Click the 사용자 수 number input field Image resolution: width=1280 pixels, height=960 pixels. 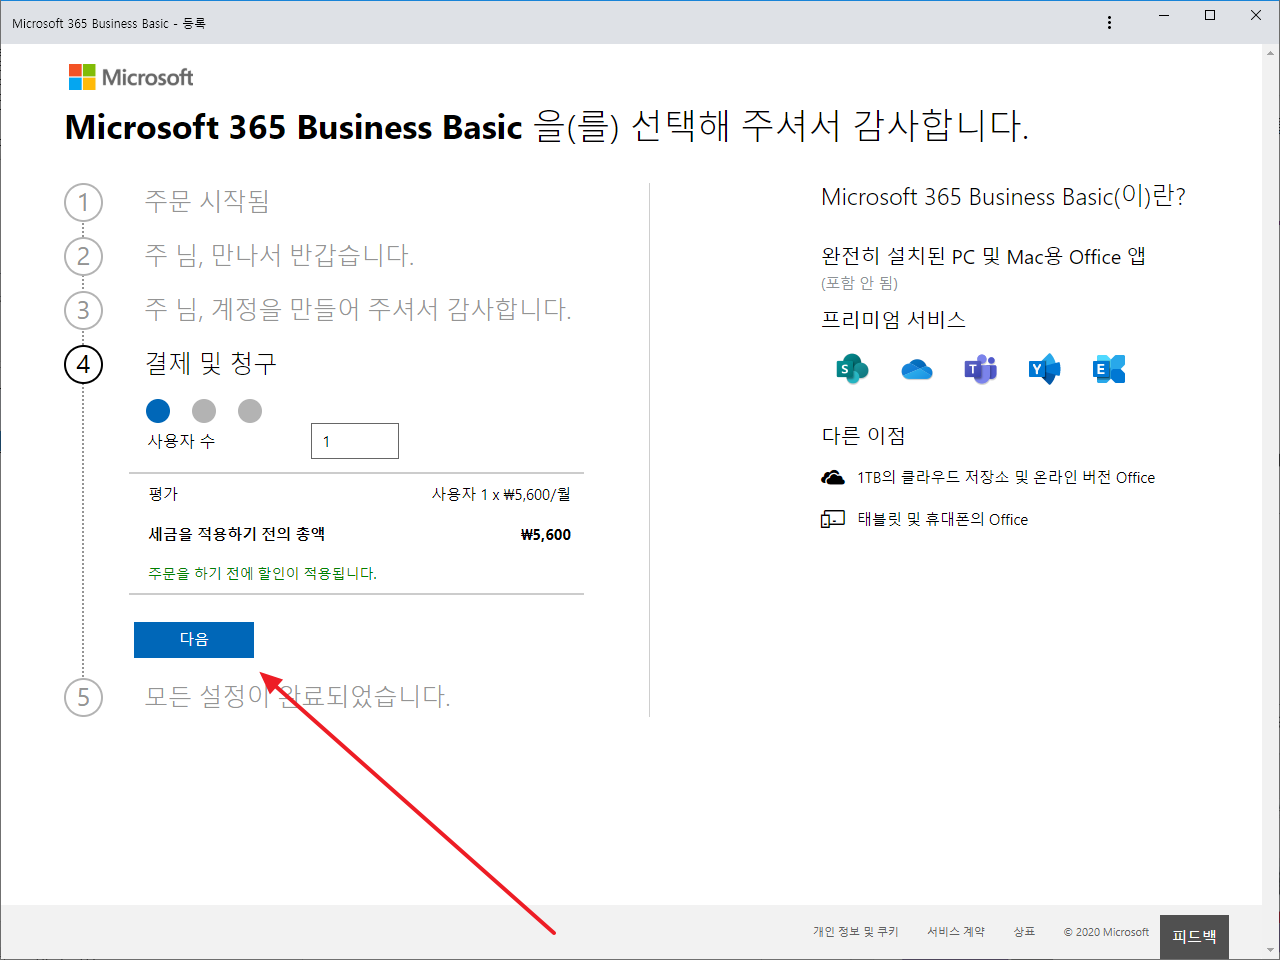355,441
